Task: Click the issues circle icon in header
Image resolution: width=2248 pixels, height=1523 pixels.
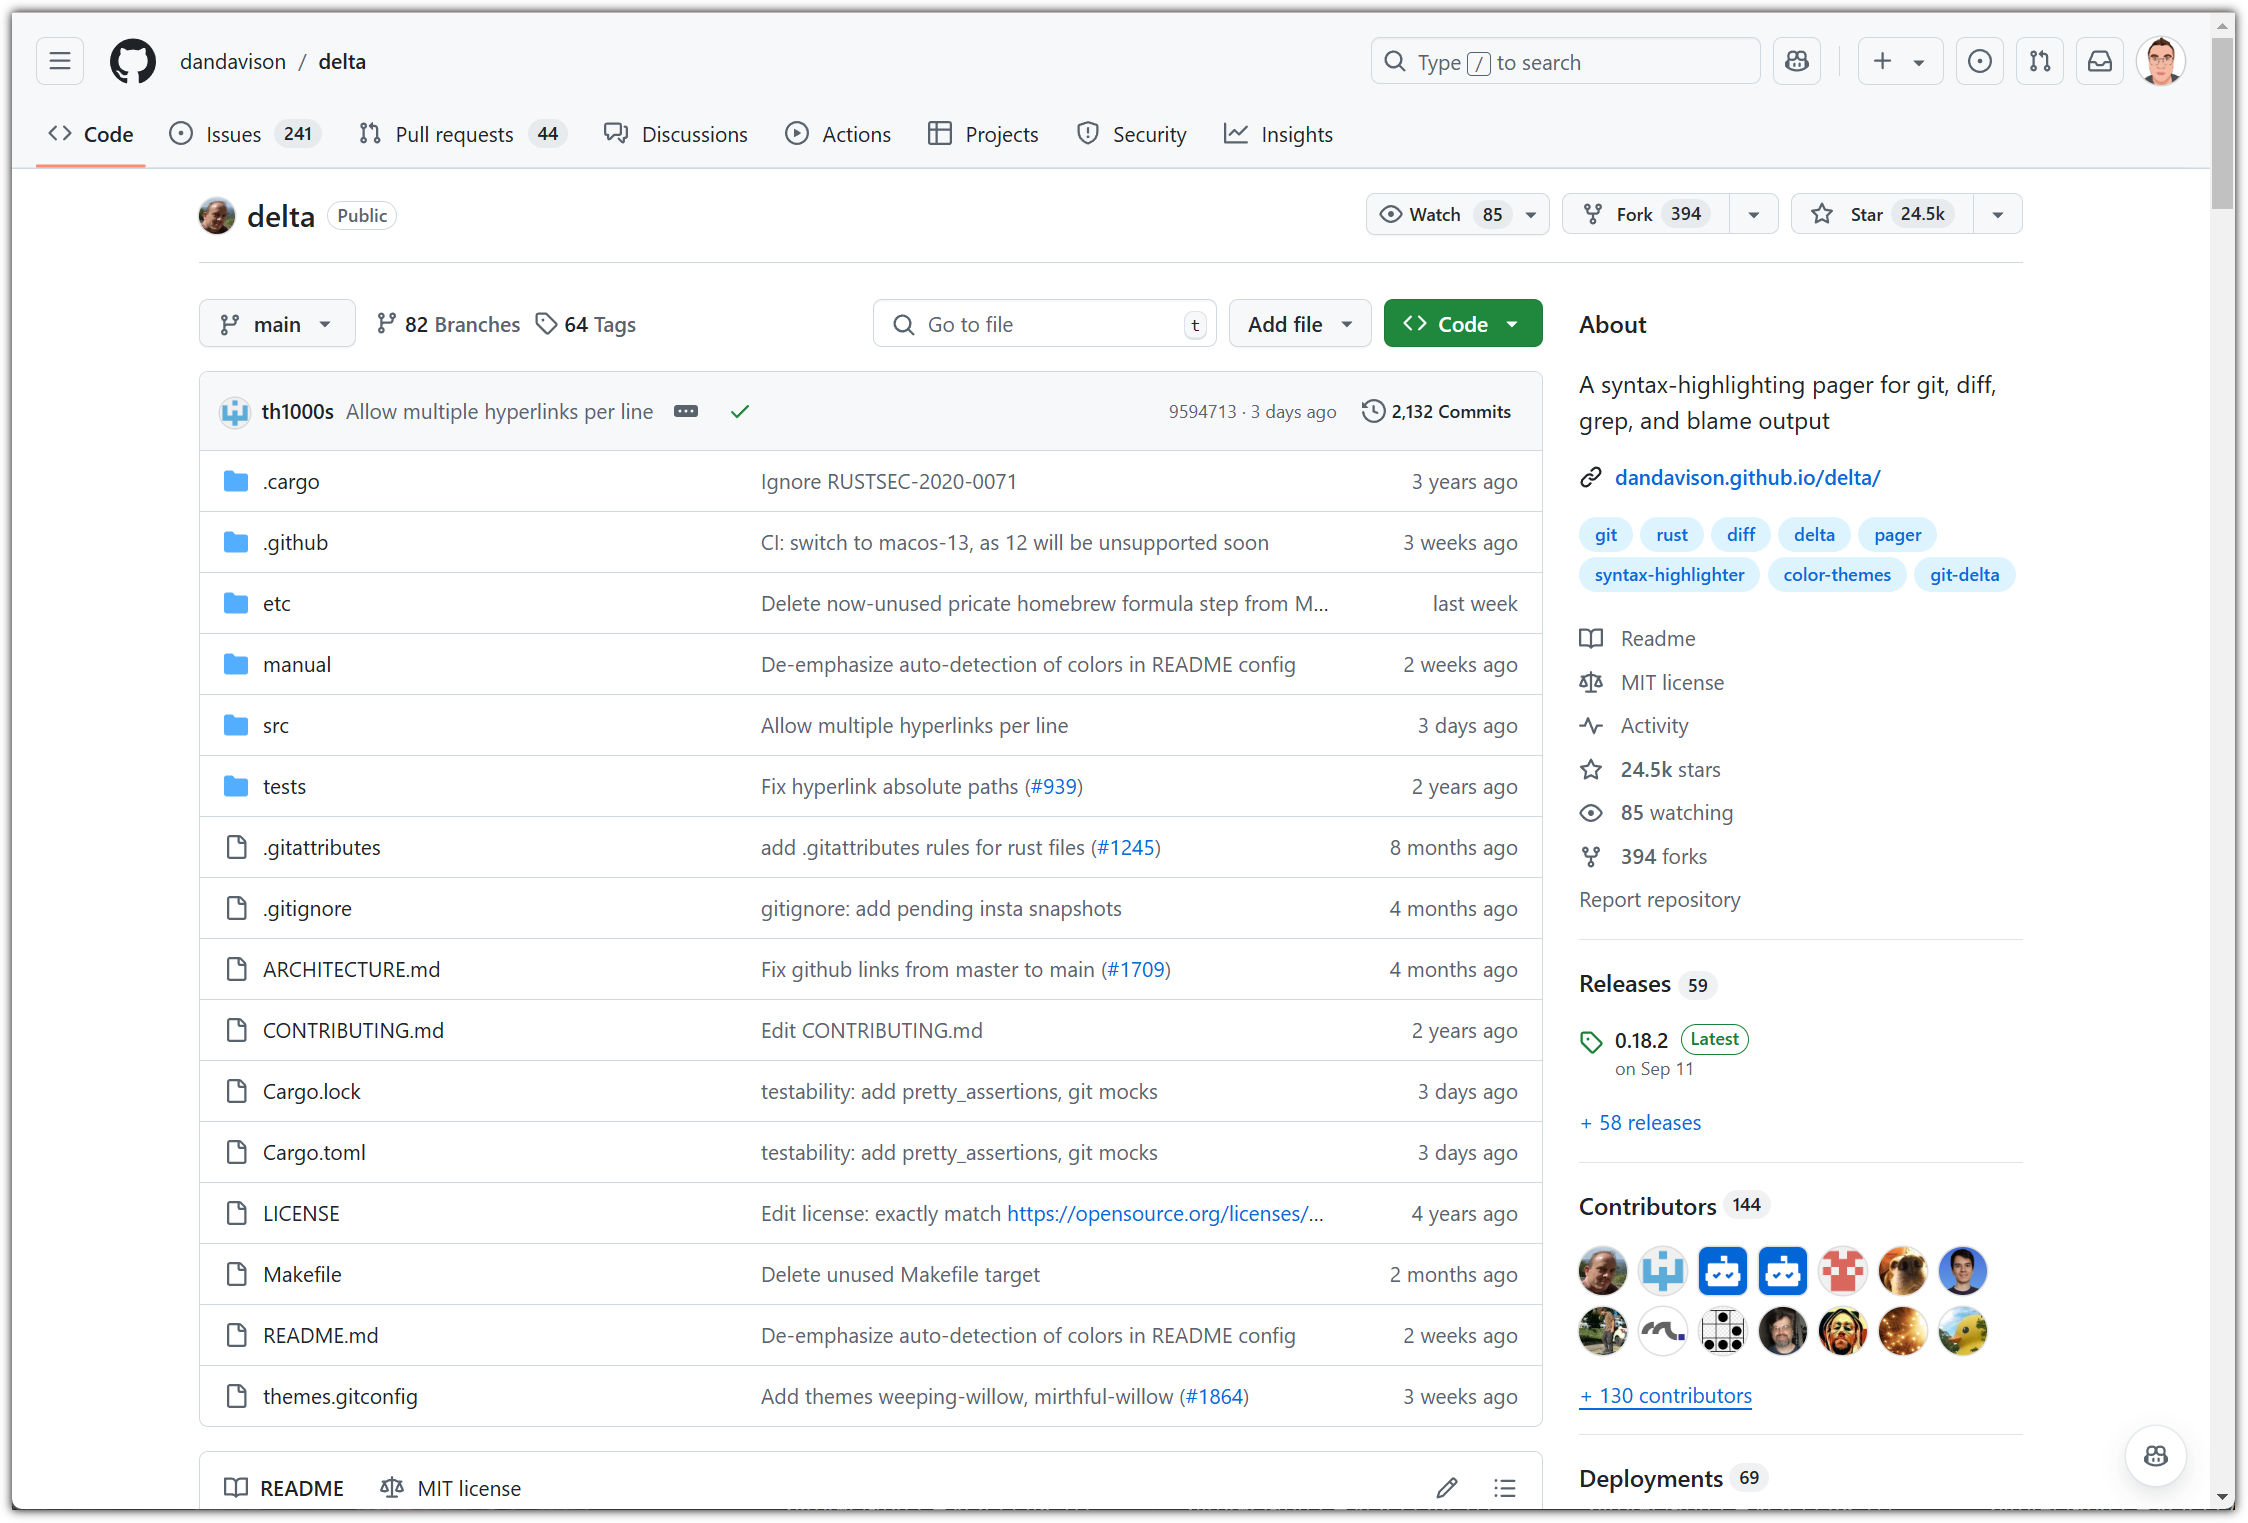Action: (1980, 61)
